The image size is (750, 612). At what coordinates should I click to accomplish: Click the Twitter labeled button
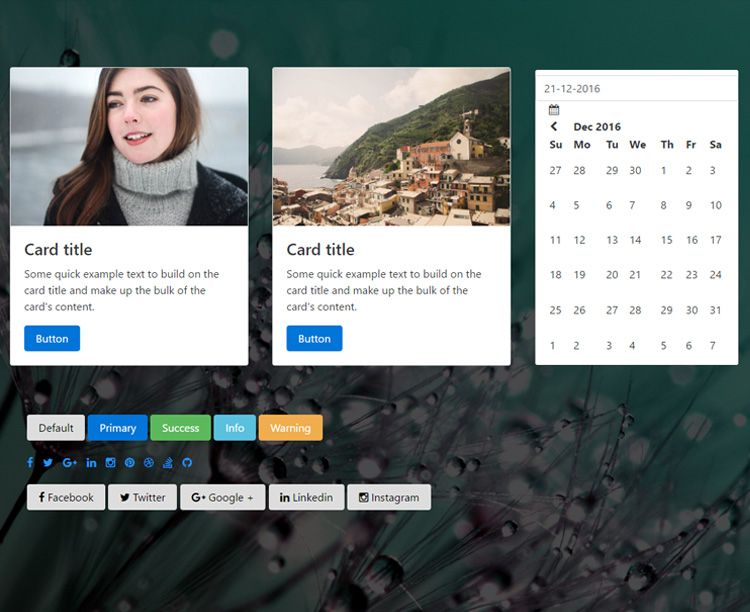point(143,497)
